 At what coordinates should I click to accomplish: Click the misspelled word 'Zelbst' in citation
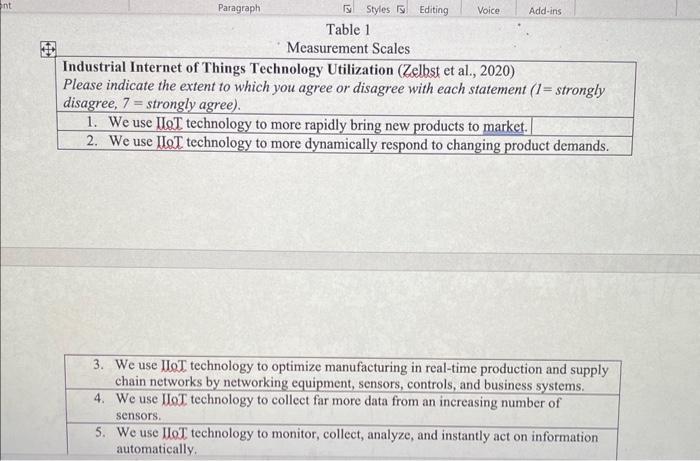click(421, 71)
